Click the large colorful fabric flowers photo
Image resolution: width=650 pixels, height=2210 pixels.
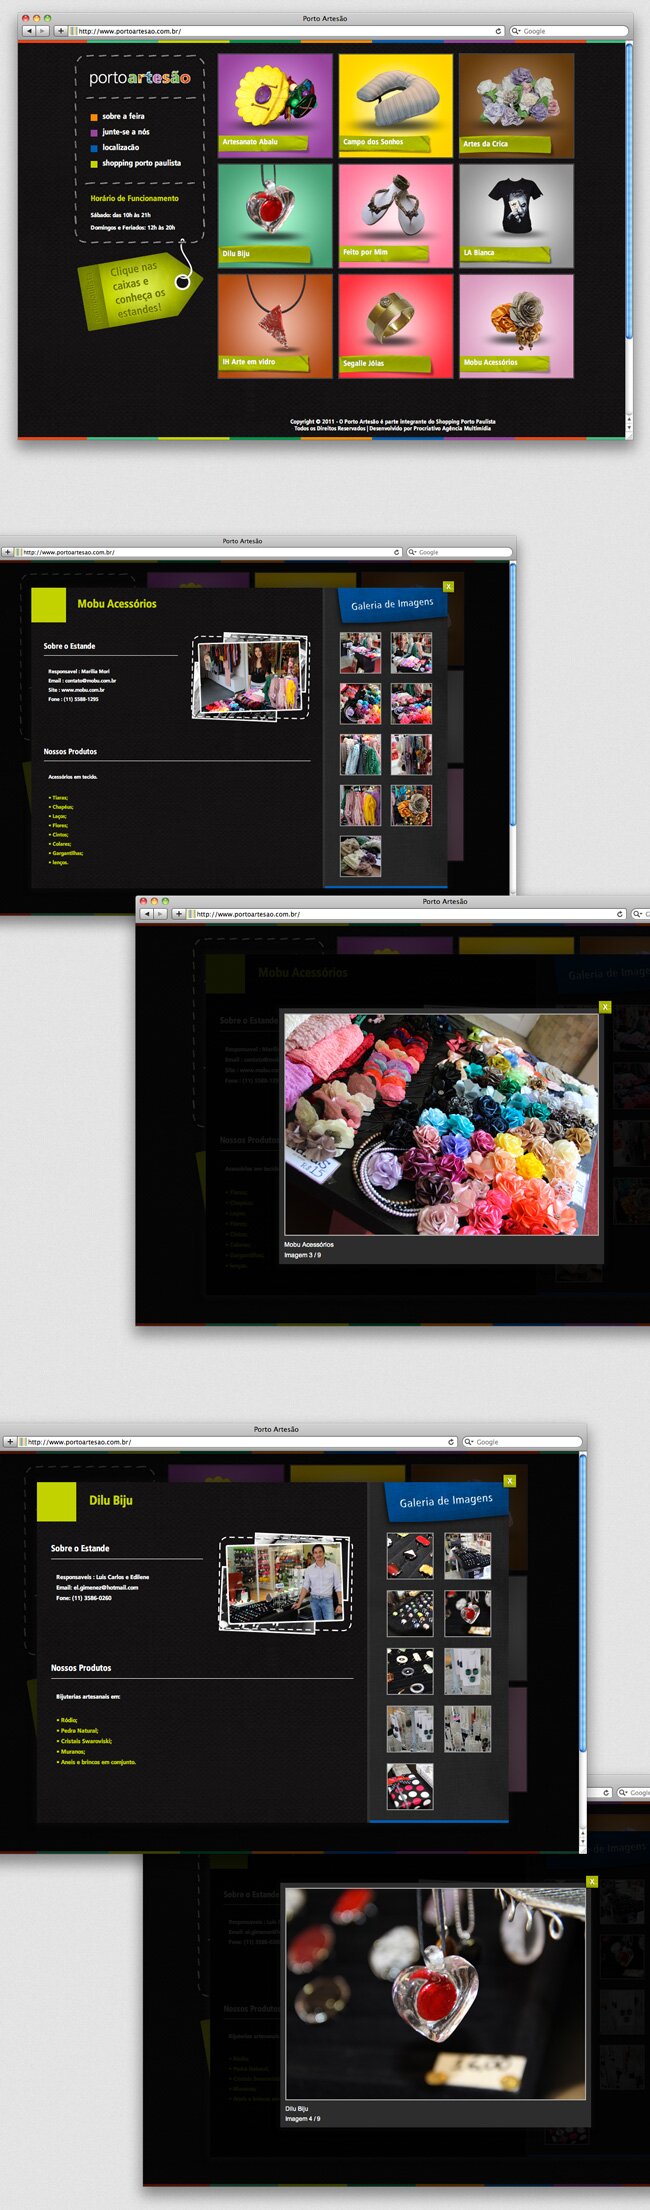point(441,1125)
